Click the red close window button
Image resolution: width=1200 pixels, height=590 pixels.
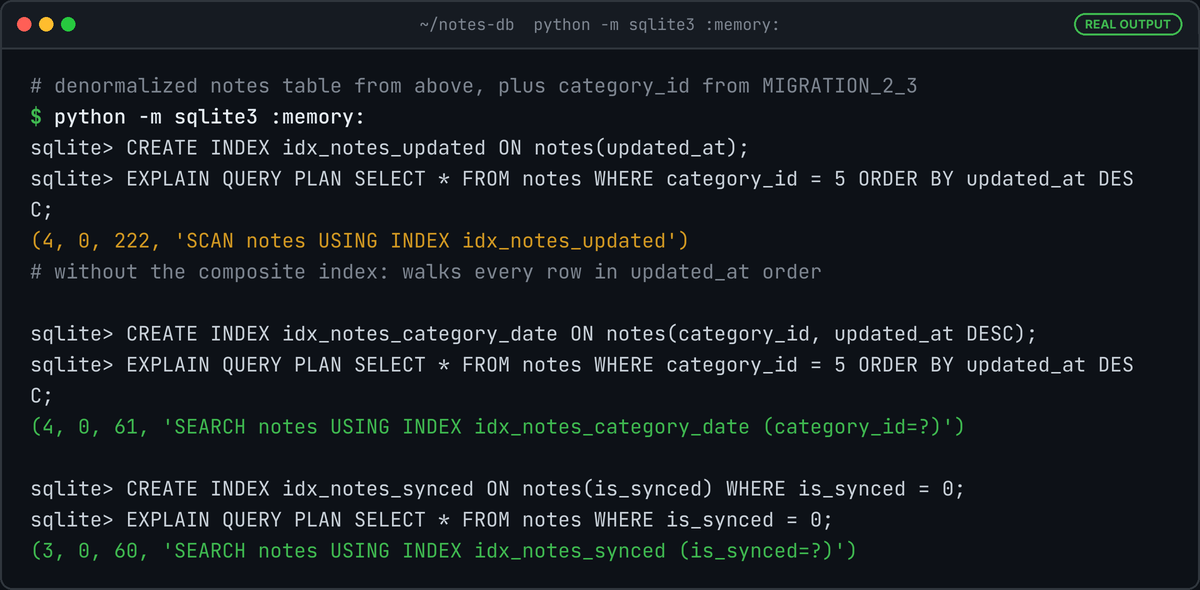click(x=24, y=24)
